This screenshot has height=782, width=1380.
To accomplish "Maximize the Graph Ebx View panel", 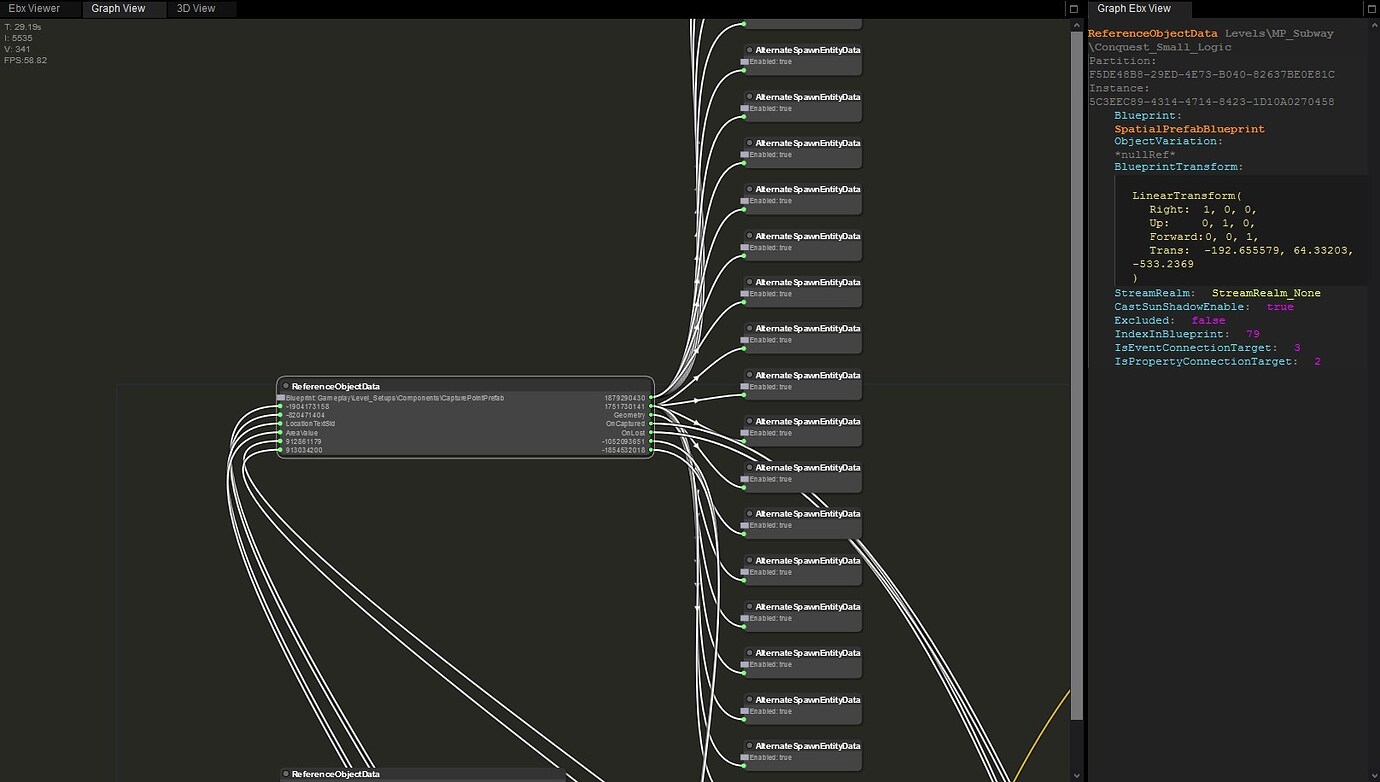I will coord(1370,9).
